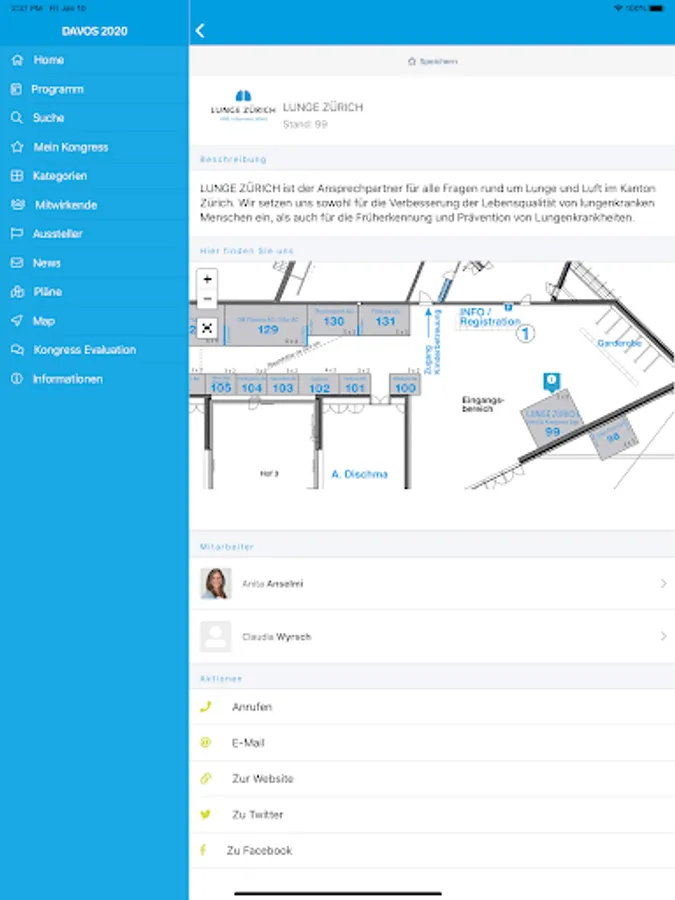Tap Claudia Wyrsch's placeholder avatar
The image size is (675, 900).
[x=215, y=636]
